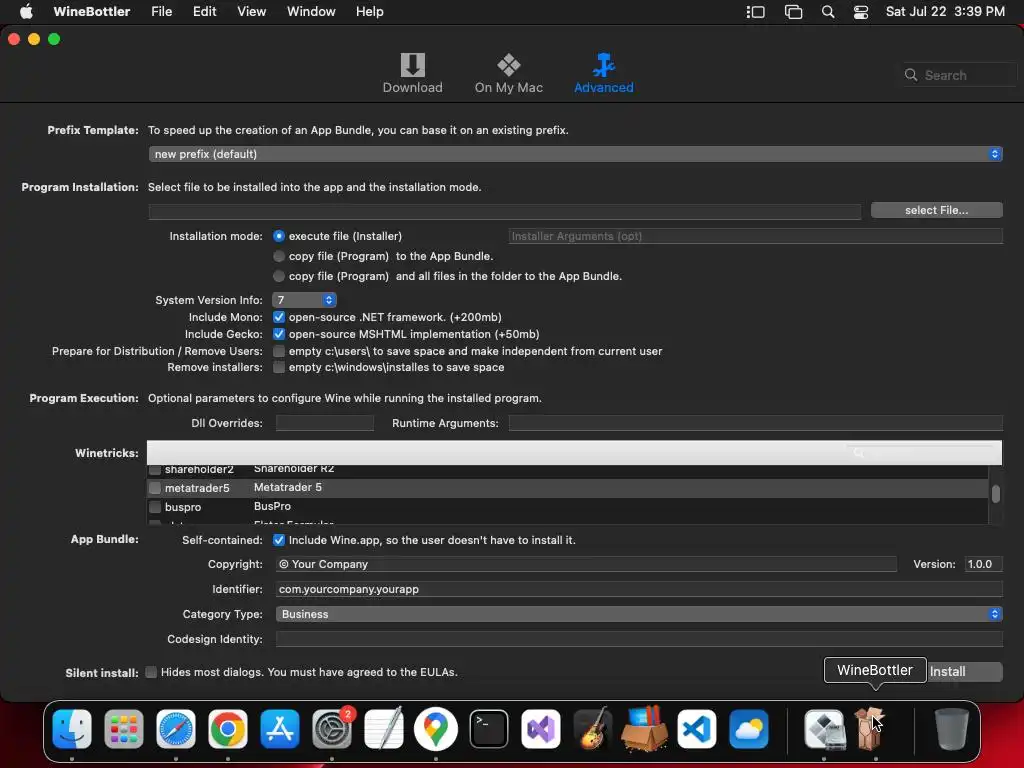Click the Dll Overrides field
1024x768 pixels.
click(x=325, y=423)
